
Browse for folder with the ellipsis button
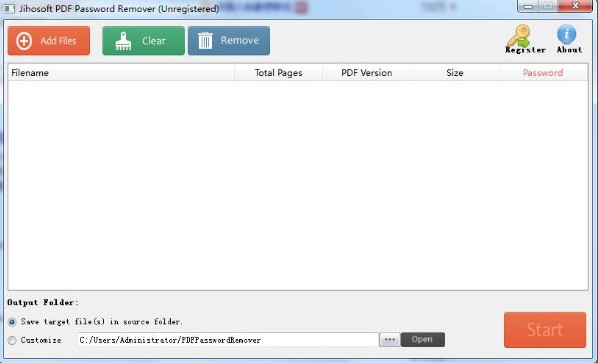pyautogui.click(x=389, y=339)
